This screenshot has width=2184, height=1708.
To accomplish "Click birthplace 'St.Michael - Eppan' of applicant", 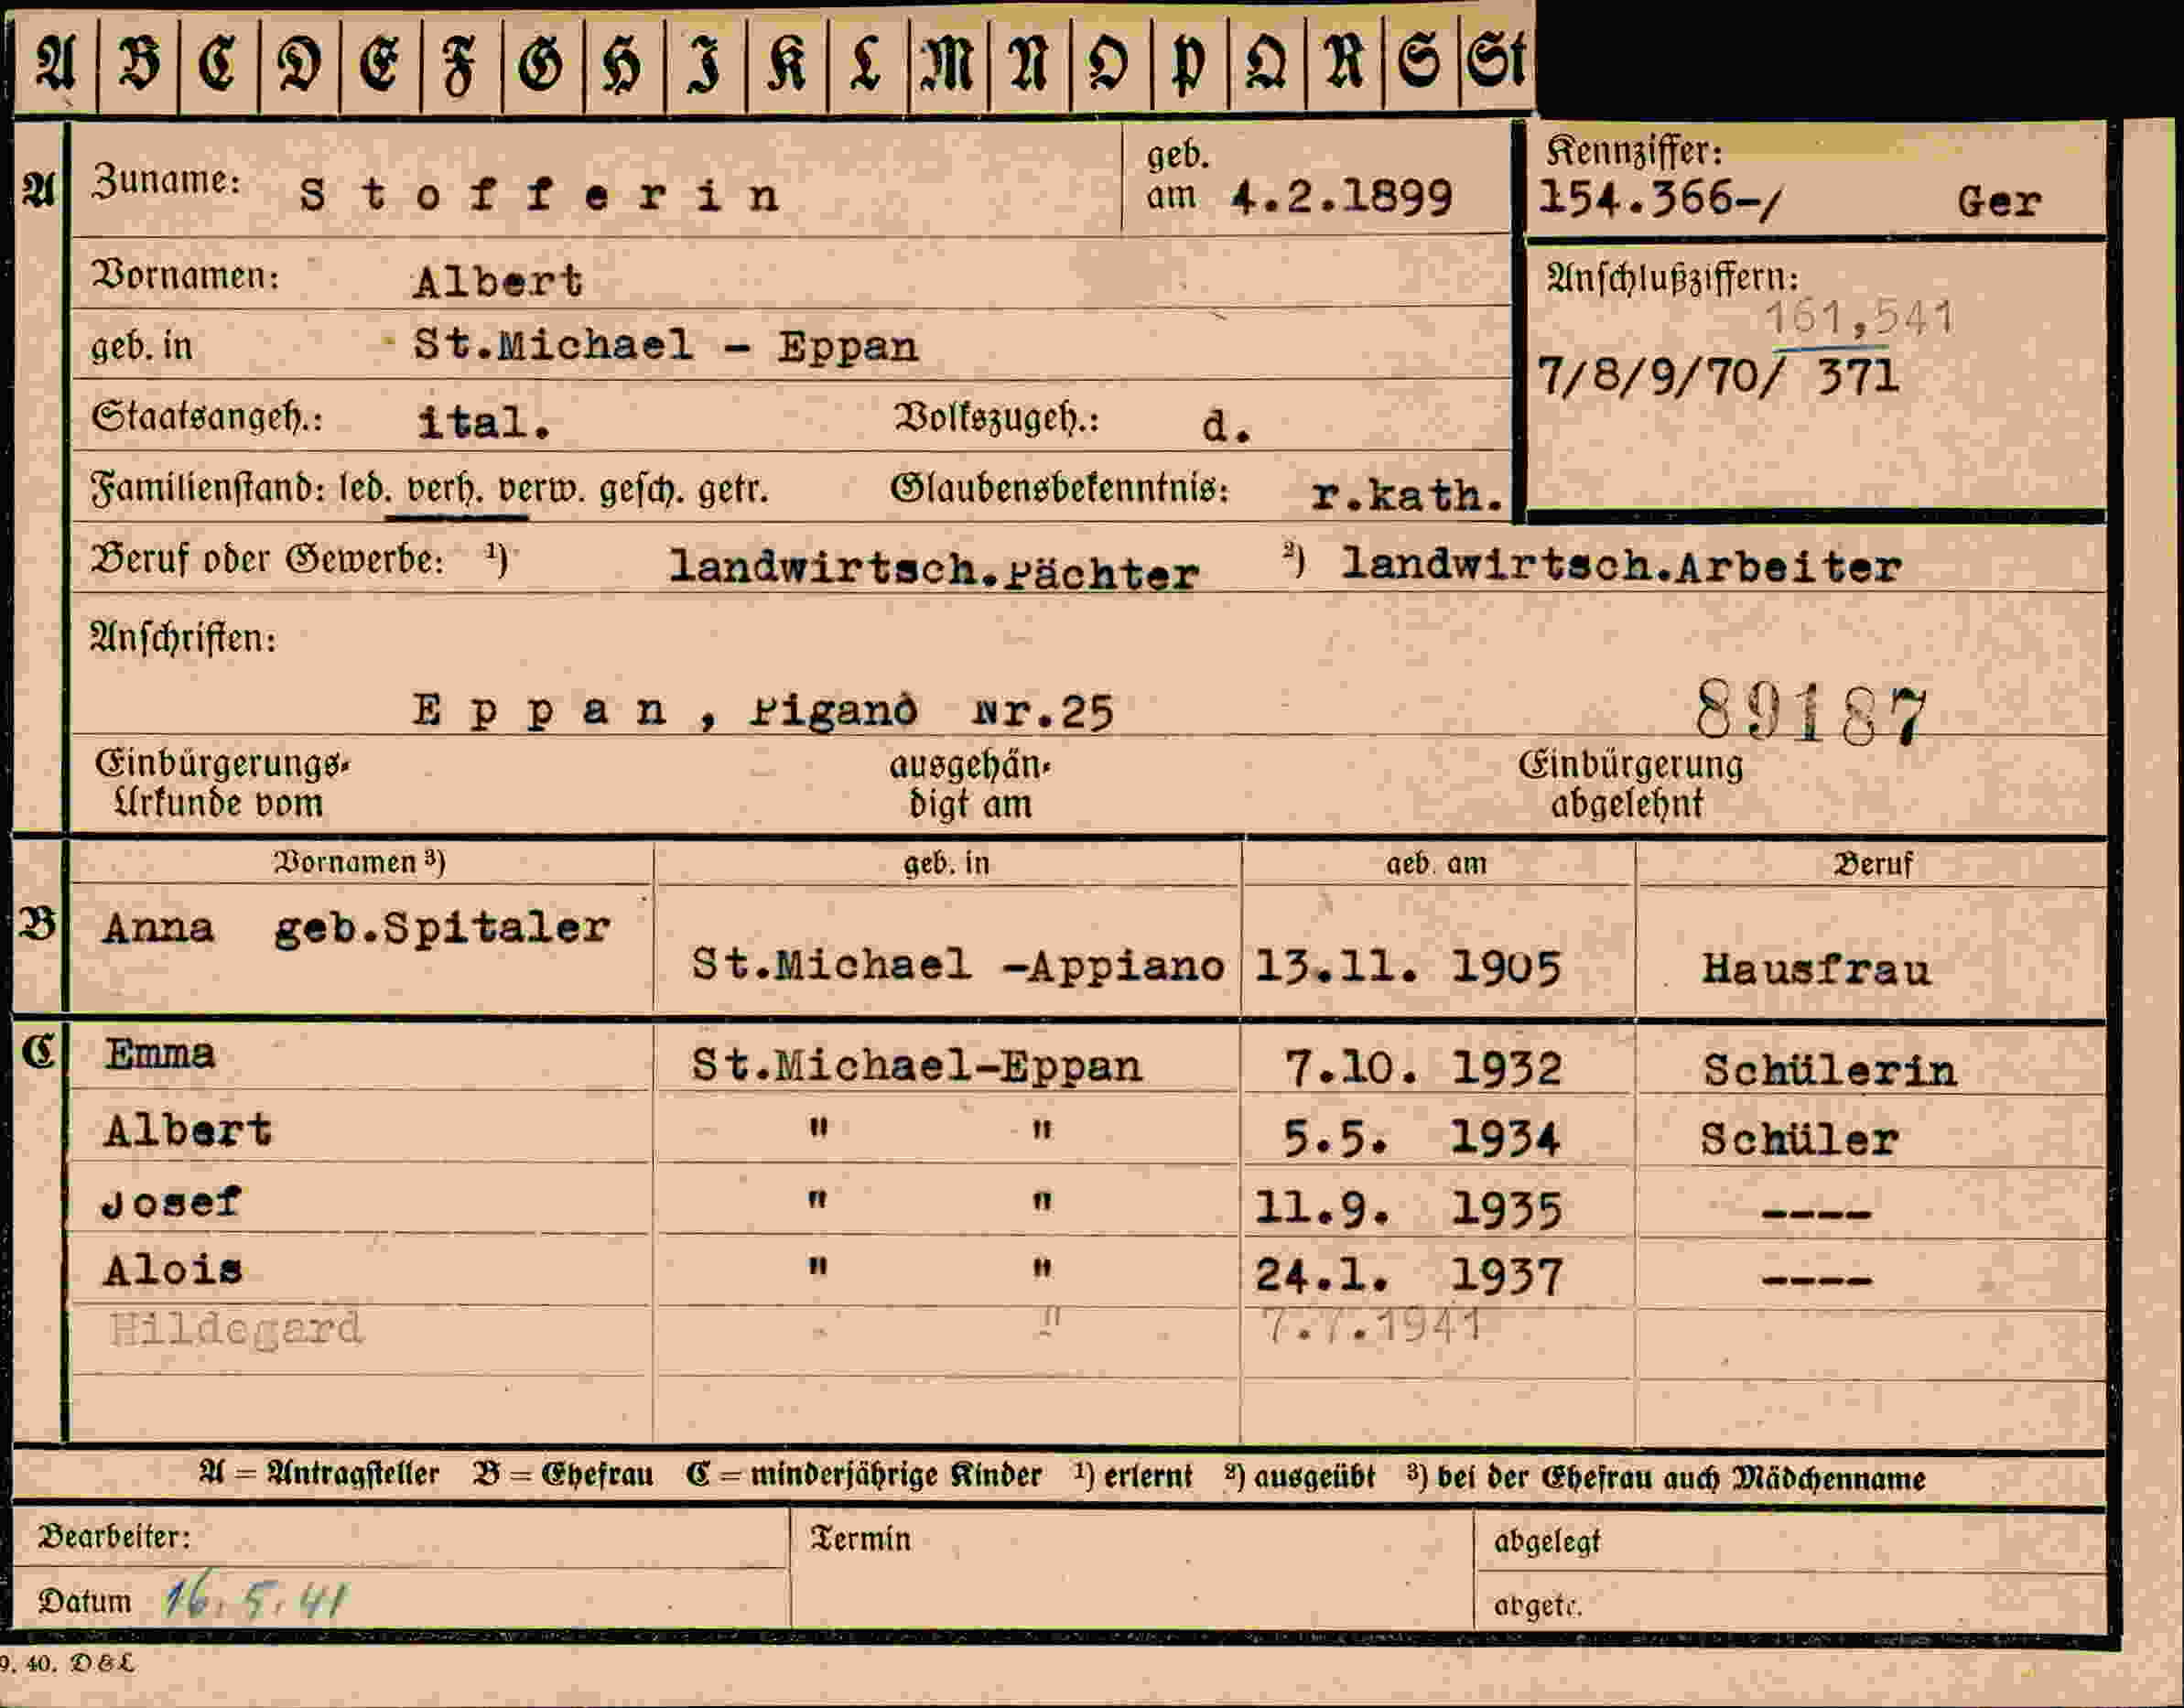I will (x=665, y=345).
